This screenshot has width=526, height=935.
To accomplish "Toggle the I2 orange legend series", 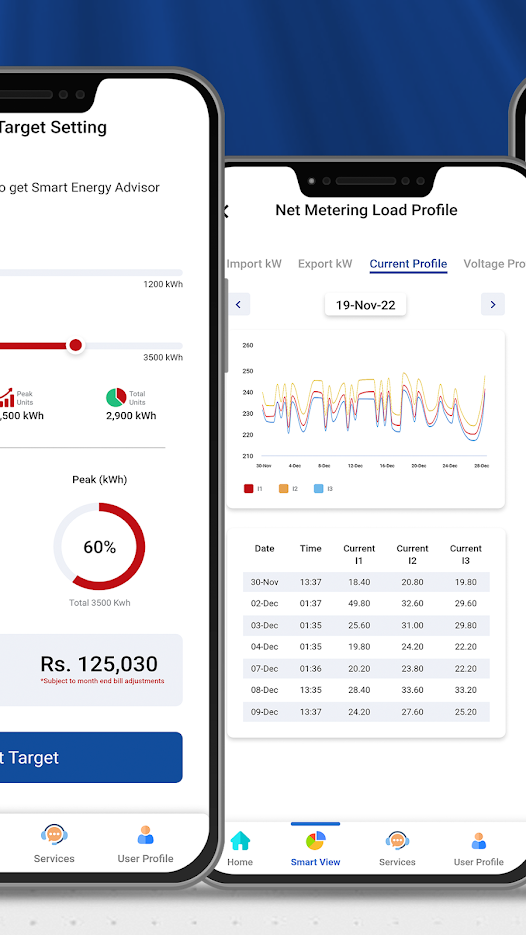I will click(283, 488).
